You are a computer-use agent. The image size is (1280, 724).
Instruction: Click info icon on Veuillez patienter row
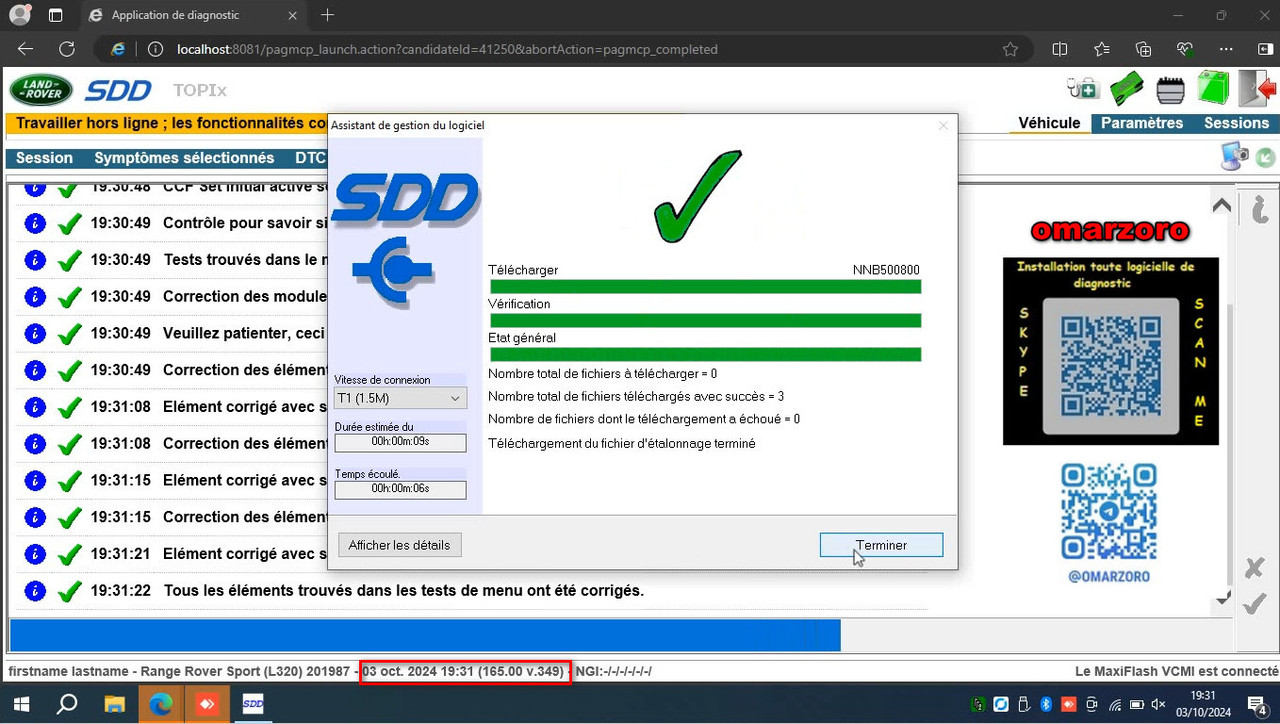click(x=35, y=334)
